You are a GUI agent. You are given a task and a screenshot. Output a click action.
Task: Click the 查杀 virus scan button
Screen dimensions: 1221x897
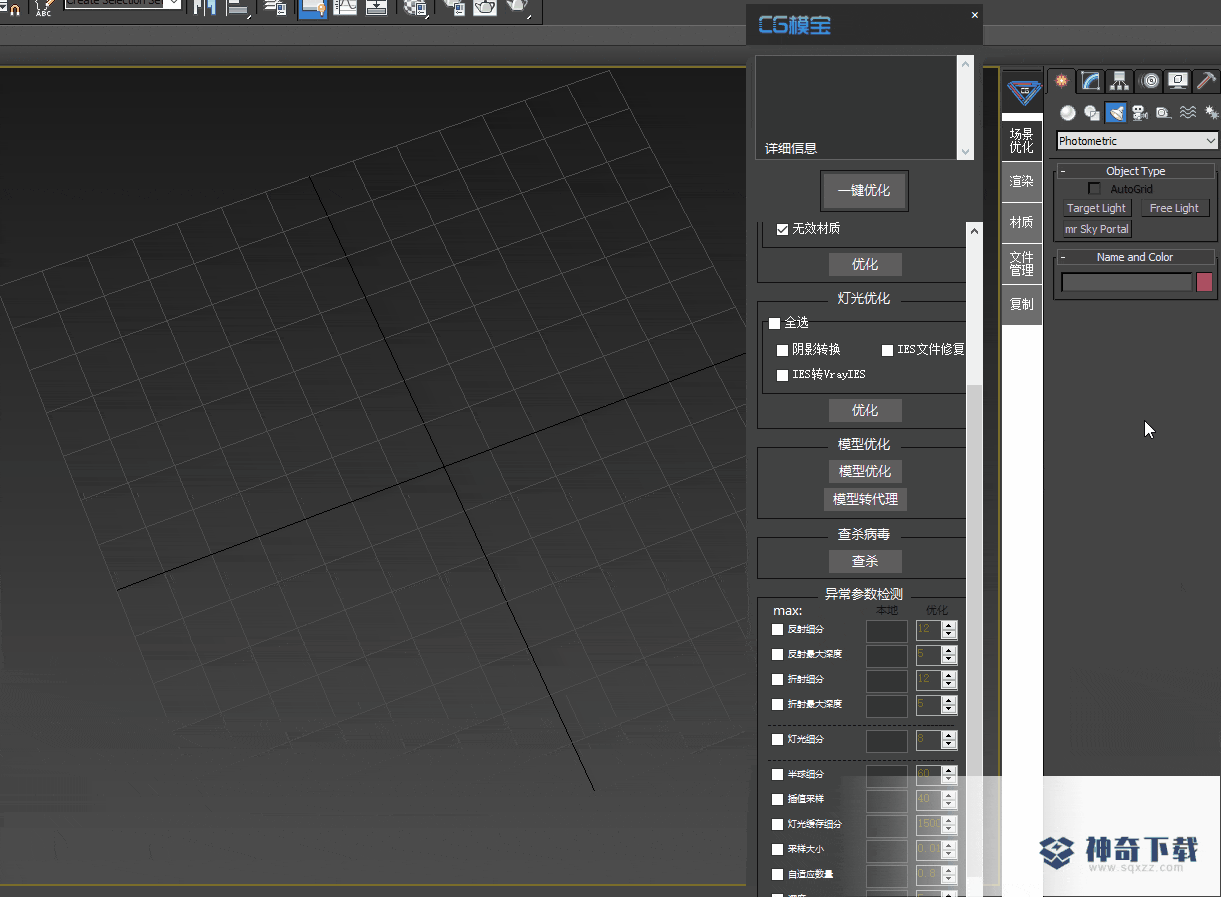pos(865,561)
